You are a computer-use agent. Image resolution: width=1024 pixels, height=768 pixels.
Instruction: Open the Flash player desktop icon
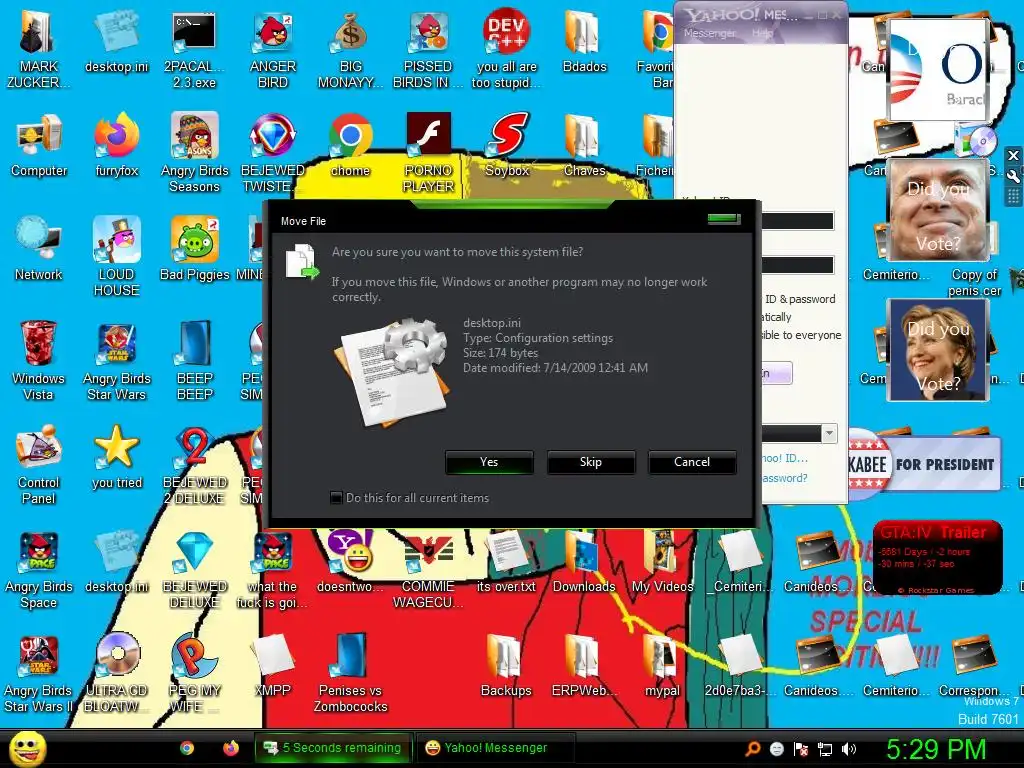coord(428,153)
